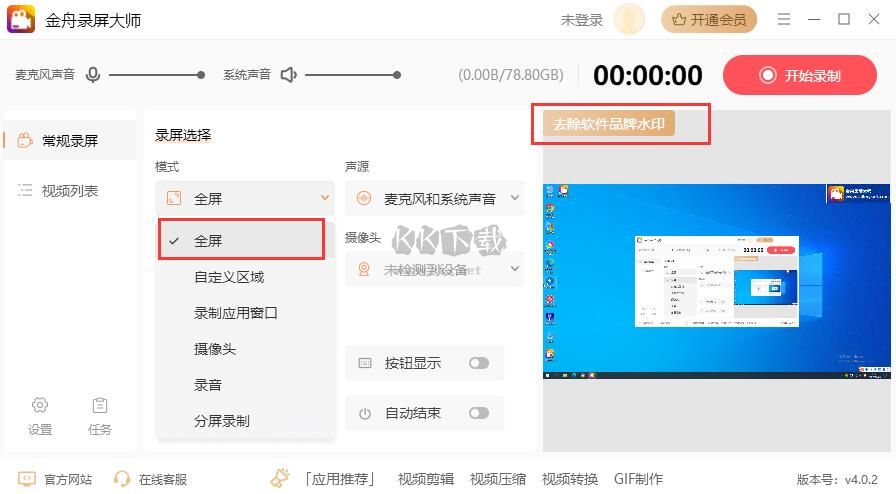This screenshot has height=494, width=896.
Task: Open 任务 clipboard icon
Action: click(x=99, y=405)
